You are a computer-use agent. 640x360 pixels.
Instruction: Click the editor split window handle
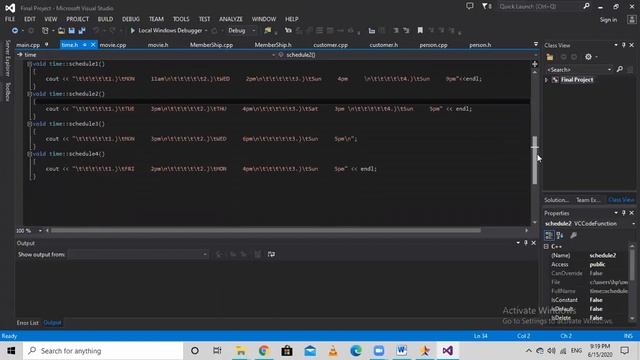(535, 64)
